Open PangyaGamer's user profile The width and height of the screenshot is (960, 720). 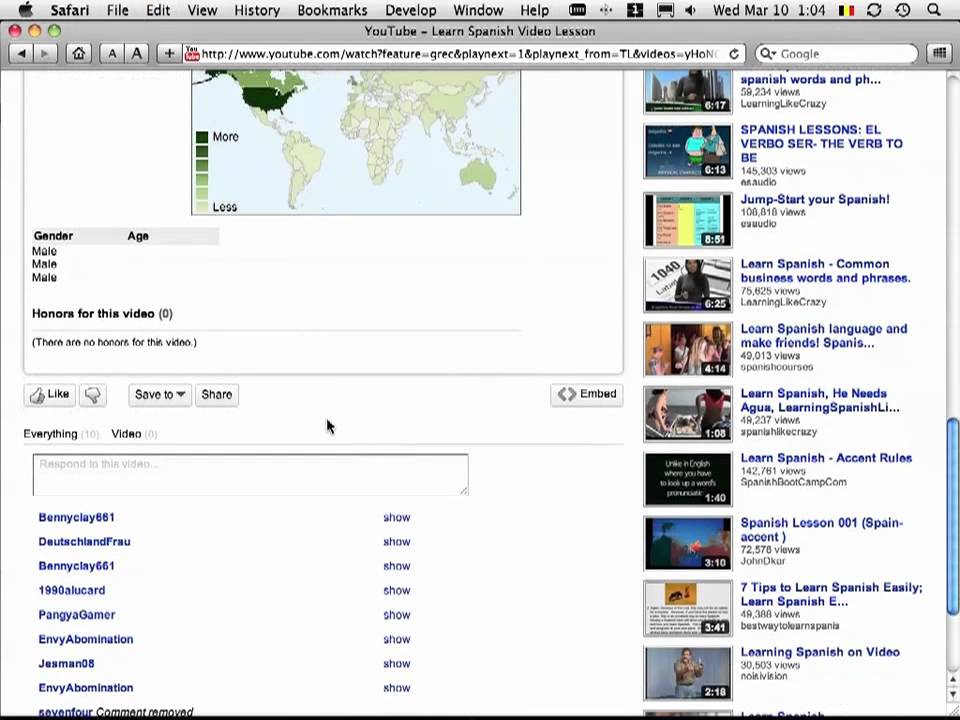pyautogui.click(x=77, y=615)
